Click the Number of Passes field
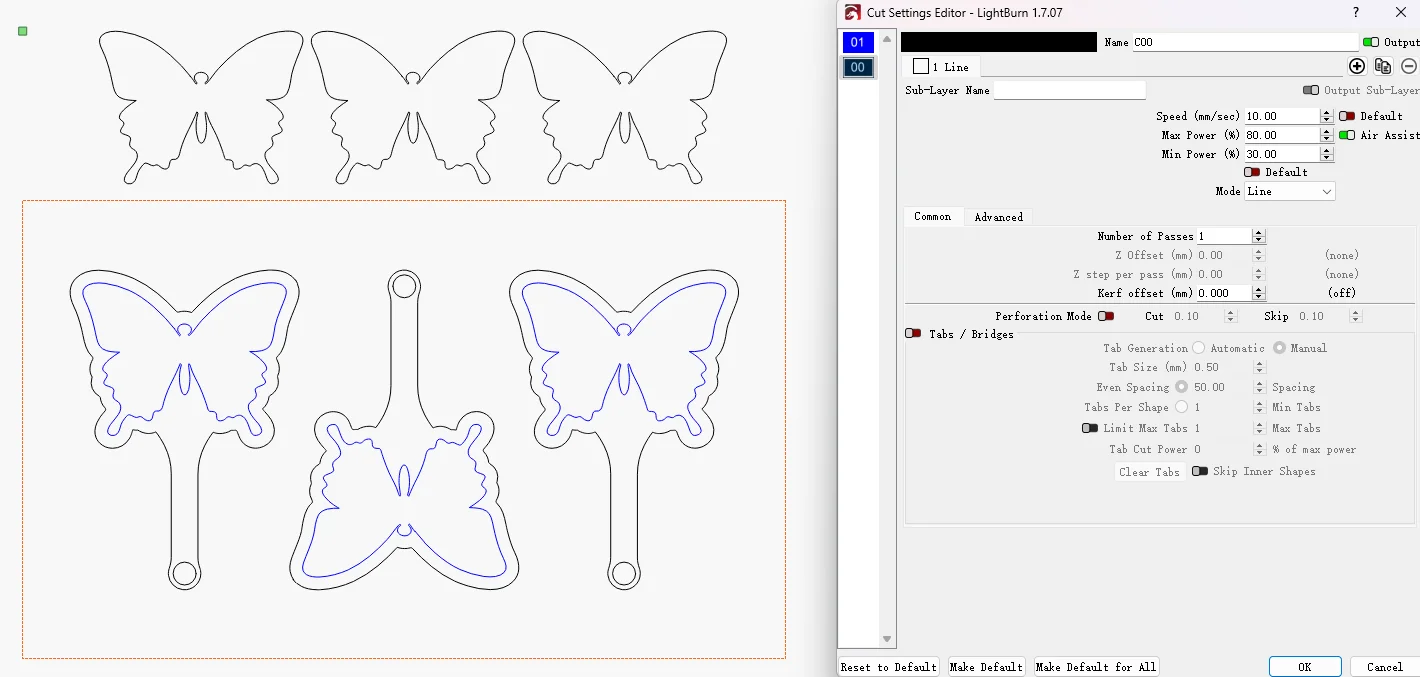 [1224, 236]
